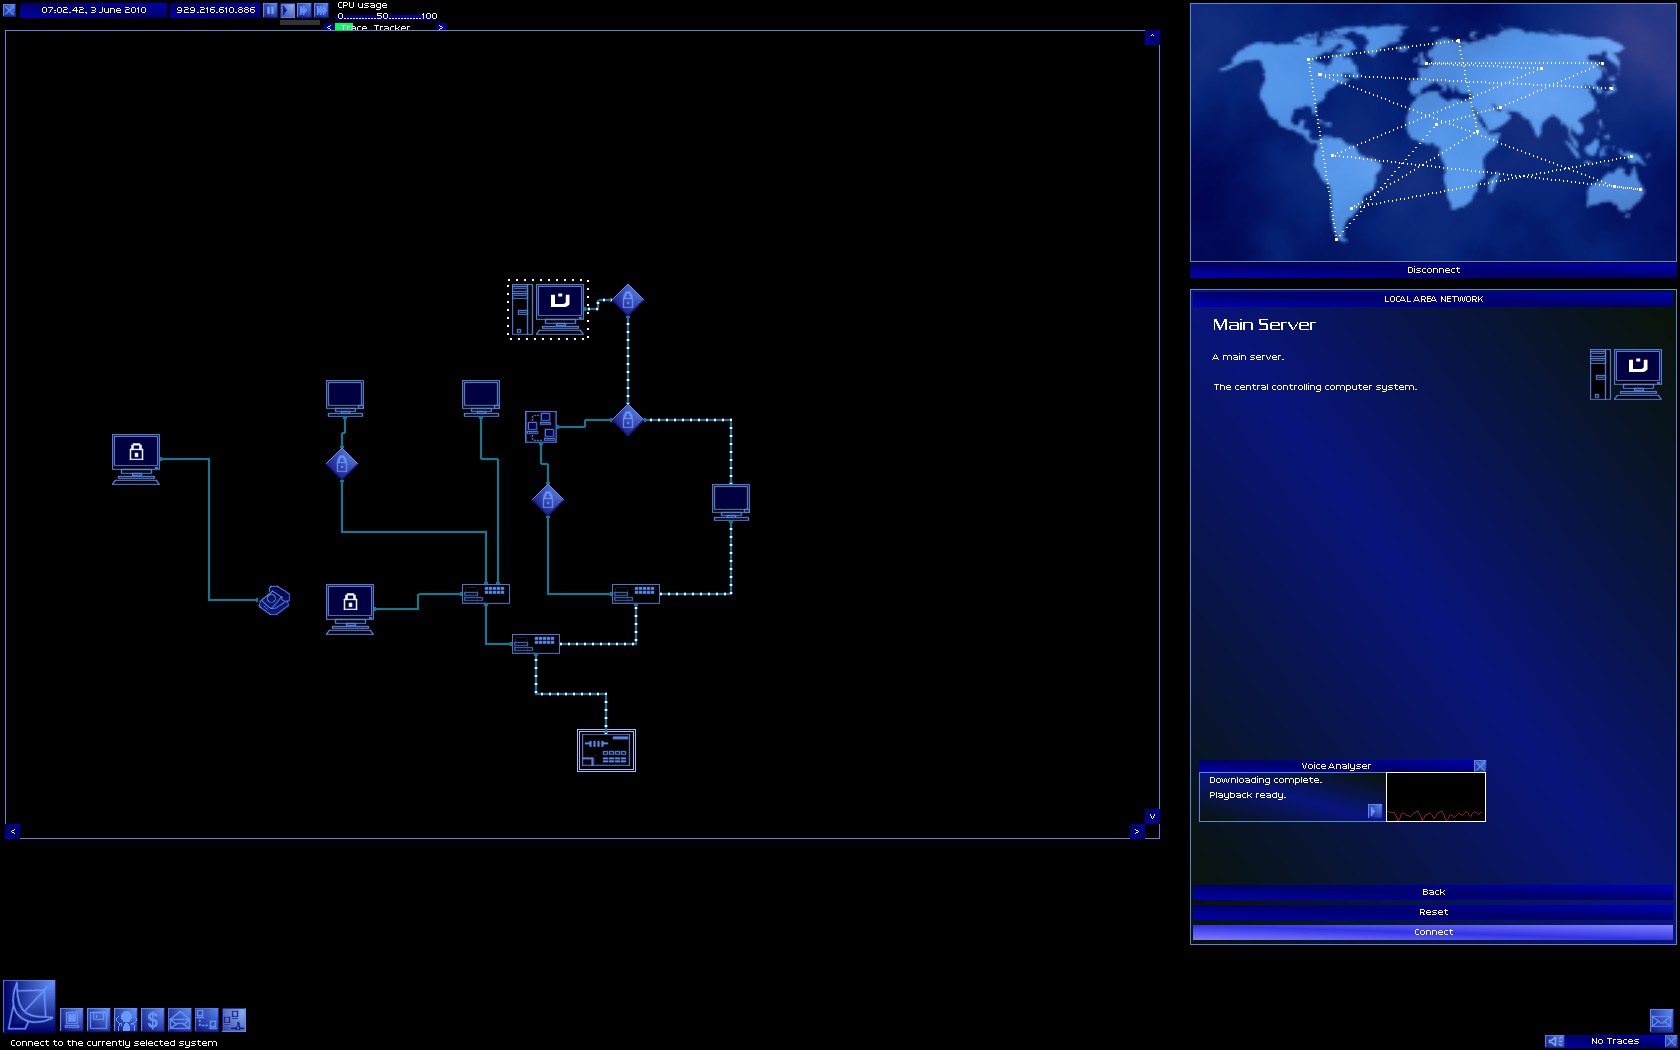Open the finances dollar icon
This screenshot has height=1050, width=1680.
(x=153, y=1020)
